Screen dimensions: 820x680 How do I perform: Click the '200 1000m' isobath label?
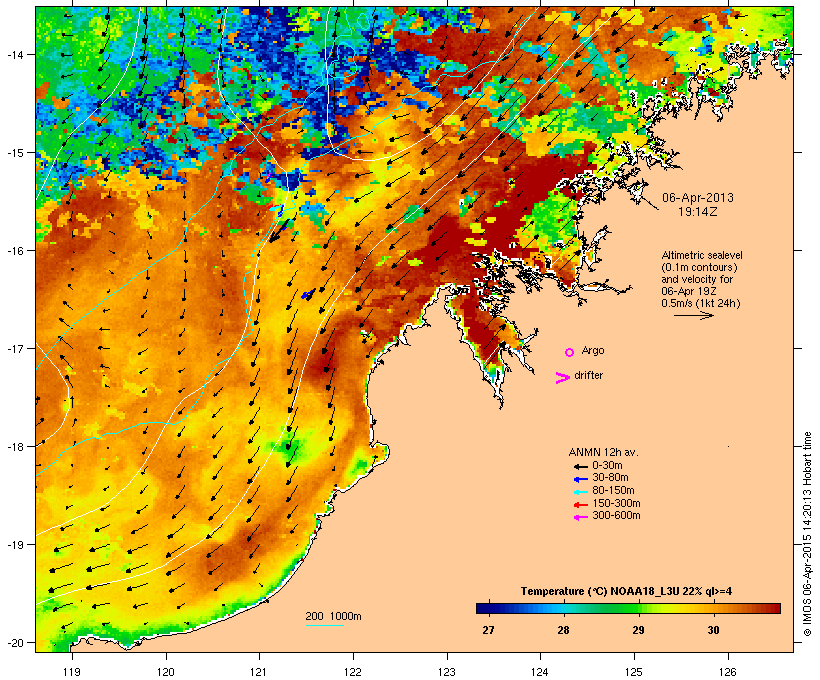(333, 616)
